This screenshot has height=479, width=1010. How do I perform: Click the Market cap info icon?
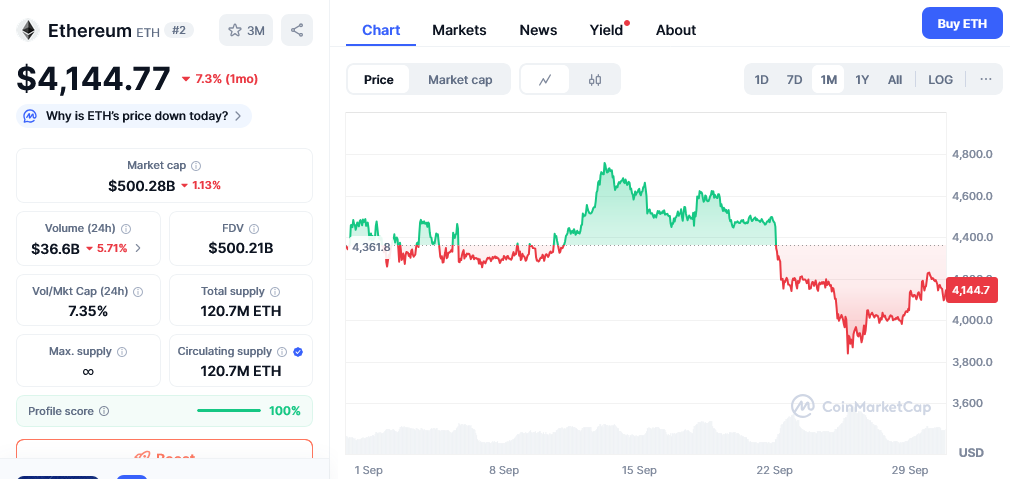196,166
